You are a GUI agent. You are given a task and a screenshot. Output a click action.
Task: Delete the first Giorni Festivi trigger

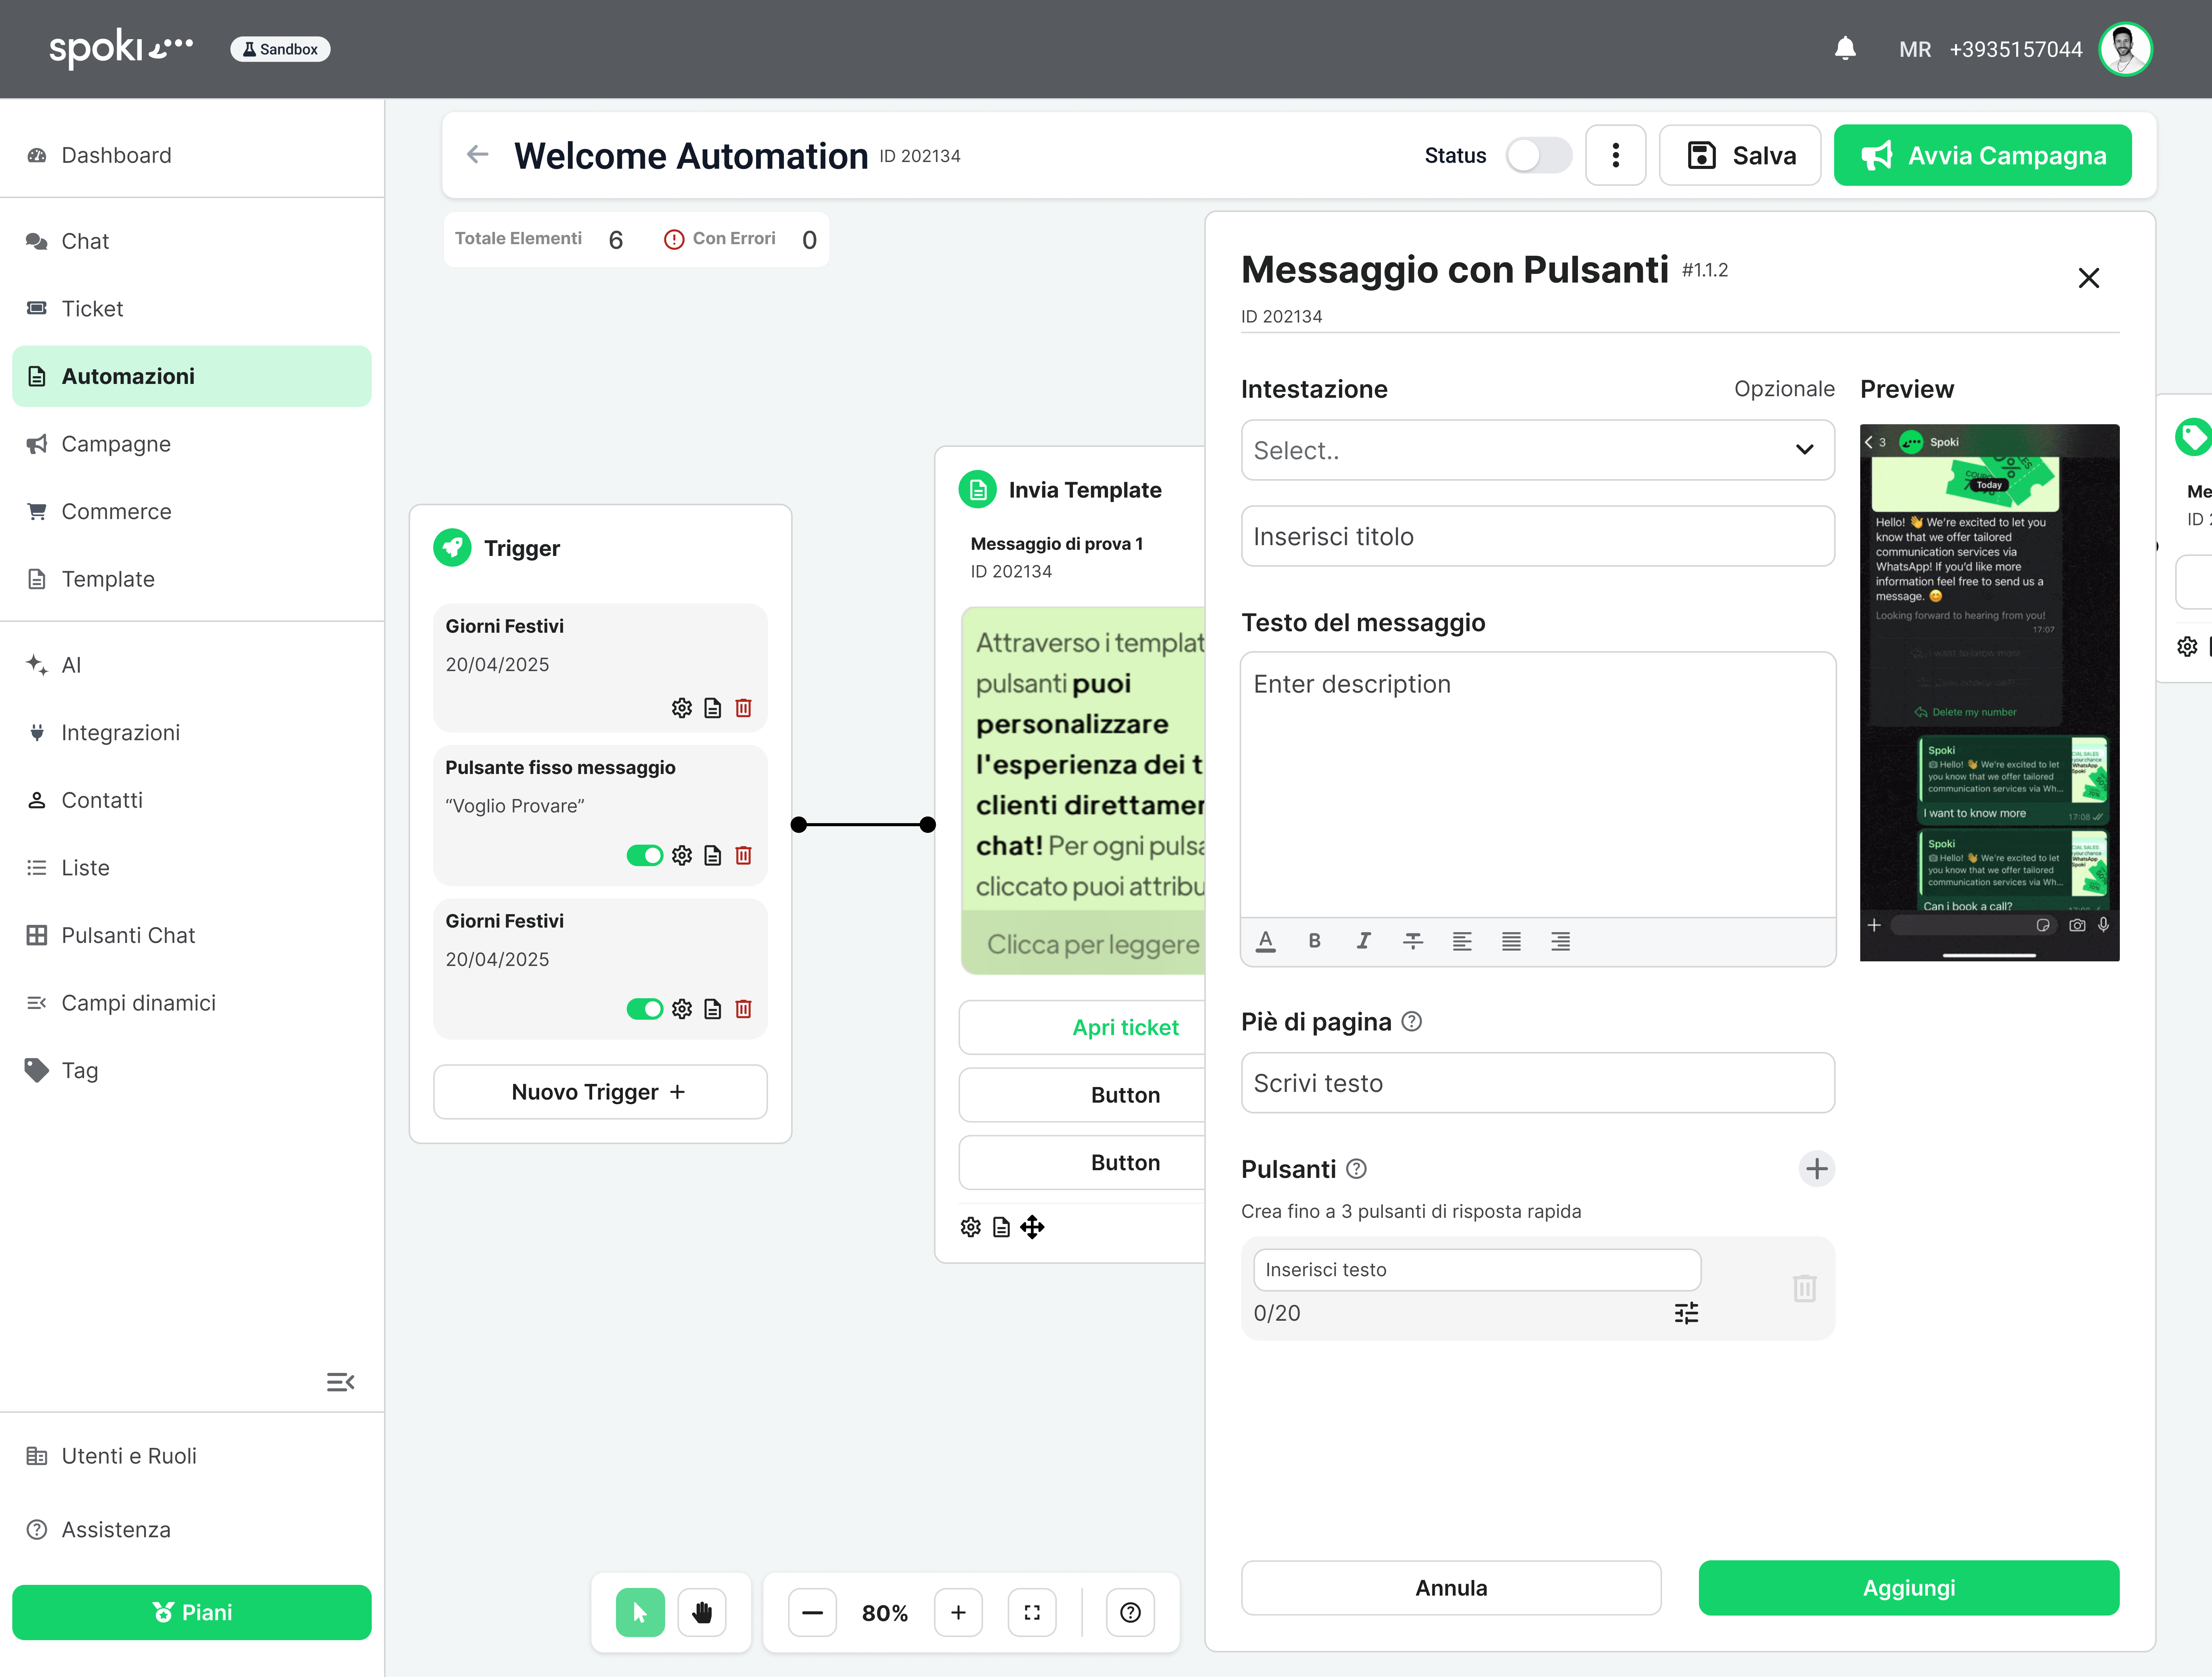743,708
